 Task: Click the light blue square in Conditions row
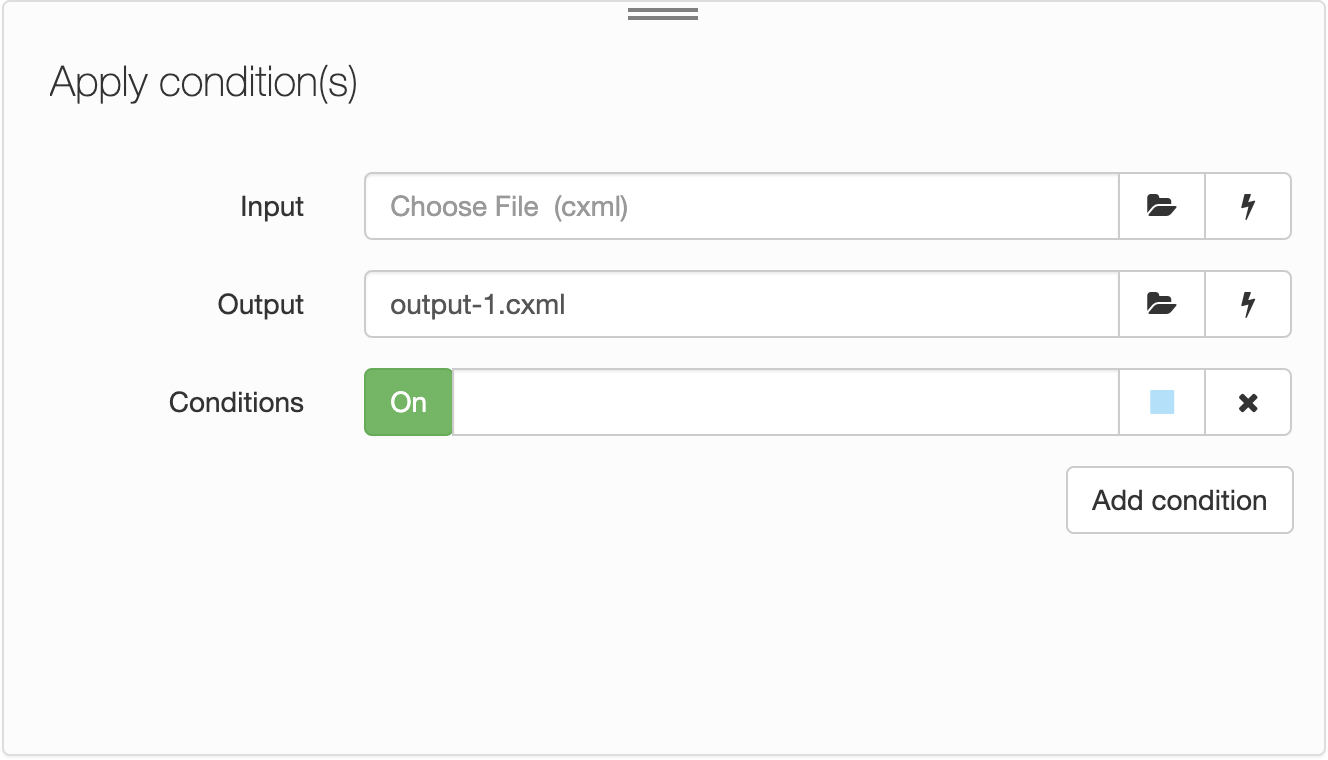click(1161, 402)
